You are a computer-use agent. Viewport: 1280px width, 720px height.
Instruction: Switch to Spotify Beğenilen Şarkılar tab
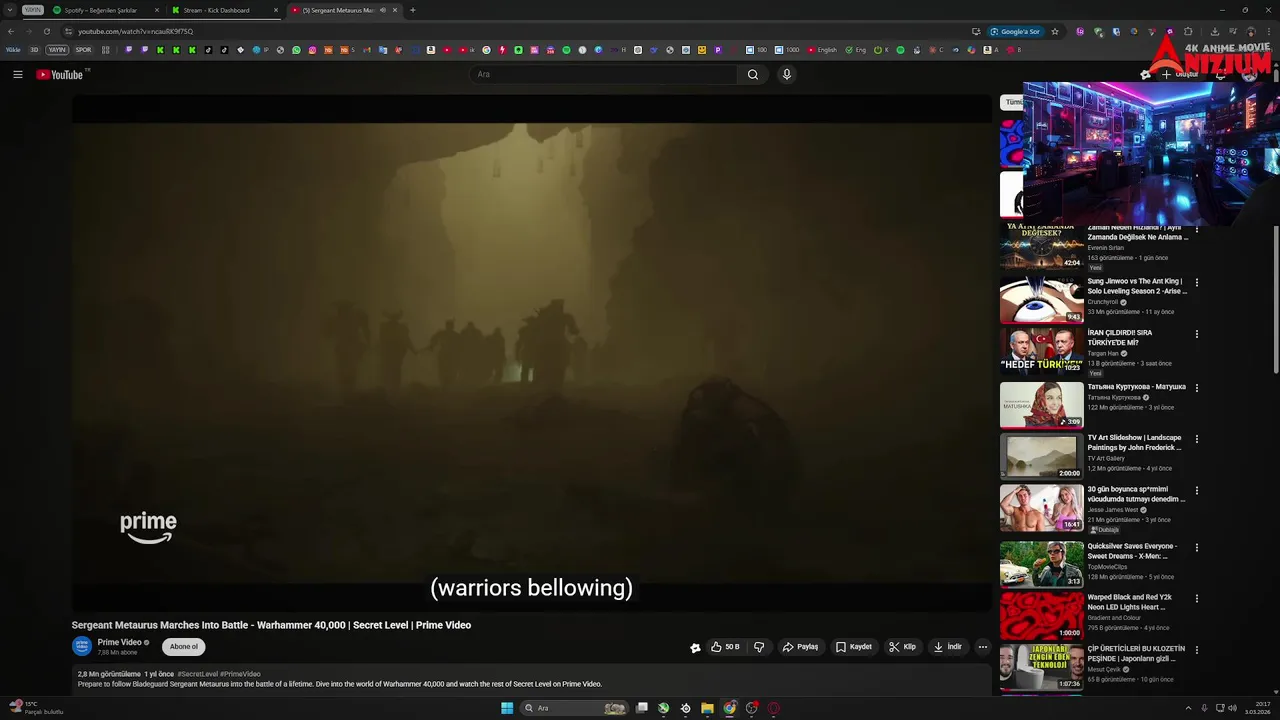tap(105, 10)
